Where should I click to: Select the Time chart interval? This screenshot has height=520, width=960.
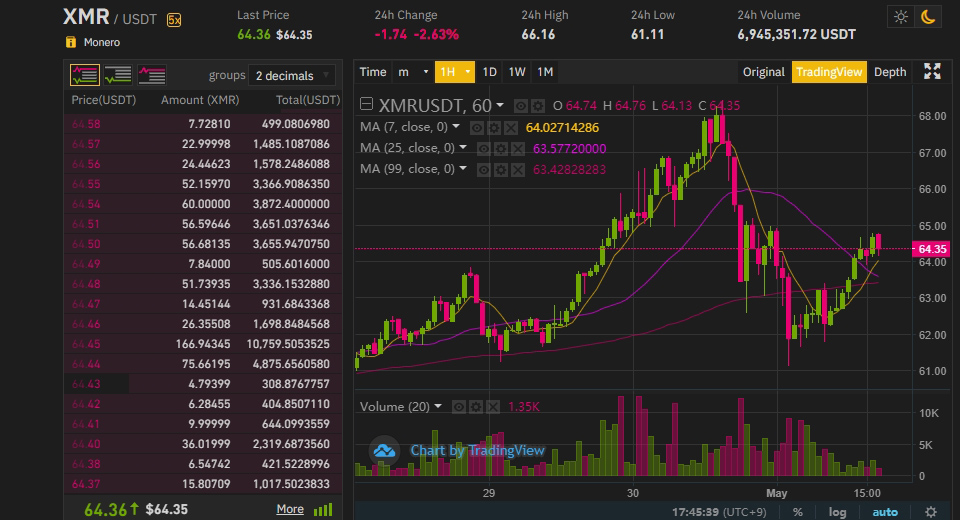pos(373,72)
